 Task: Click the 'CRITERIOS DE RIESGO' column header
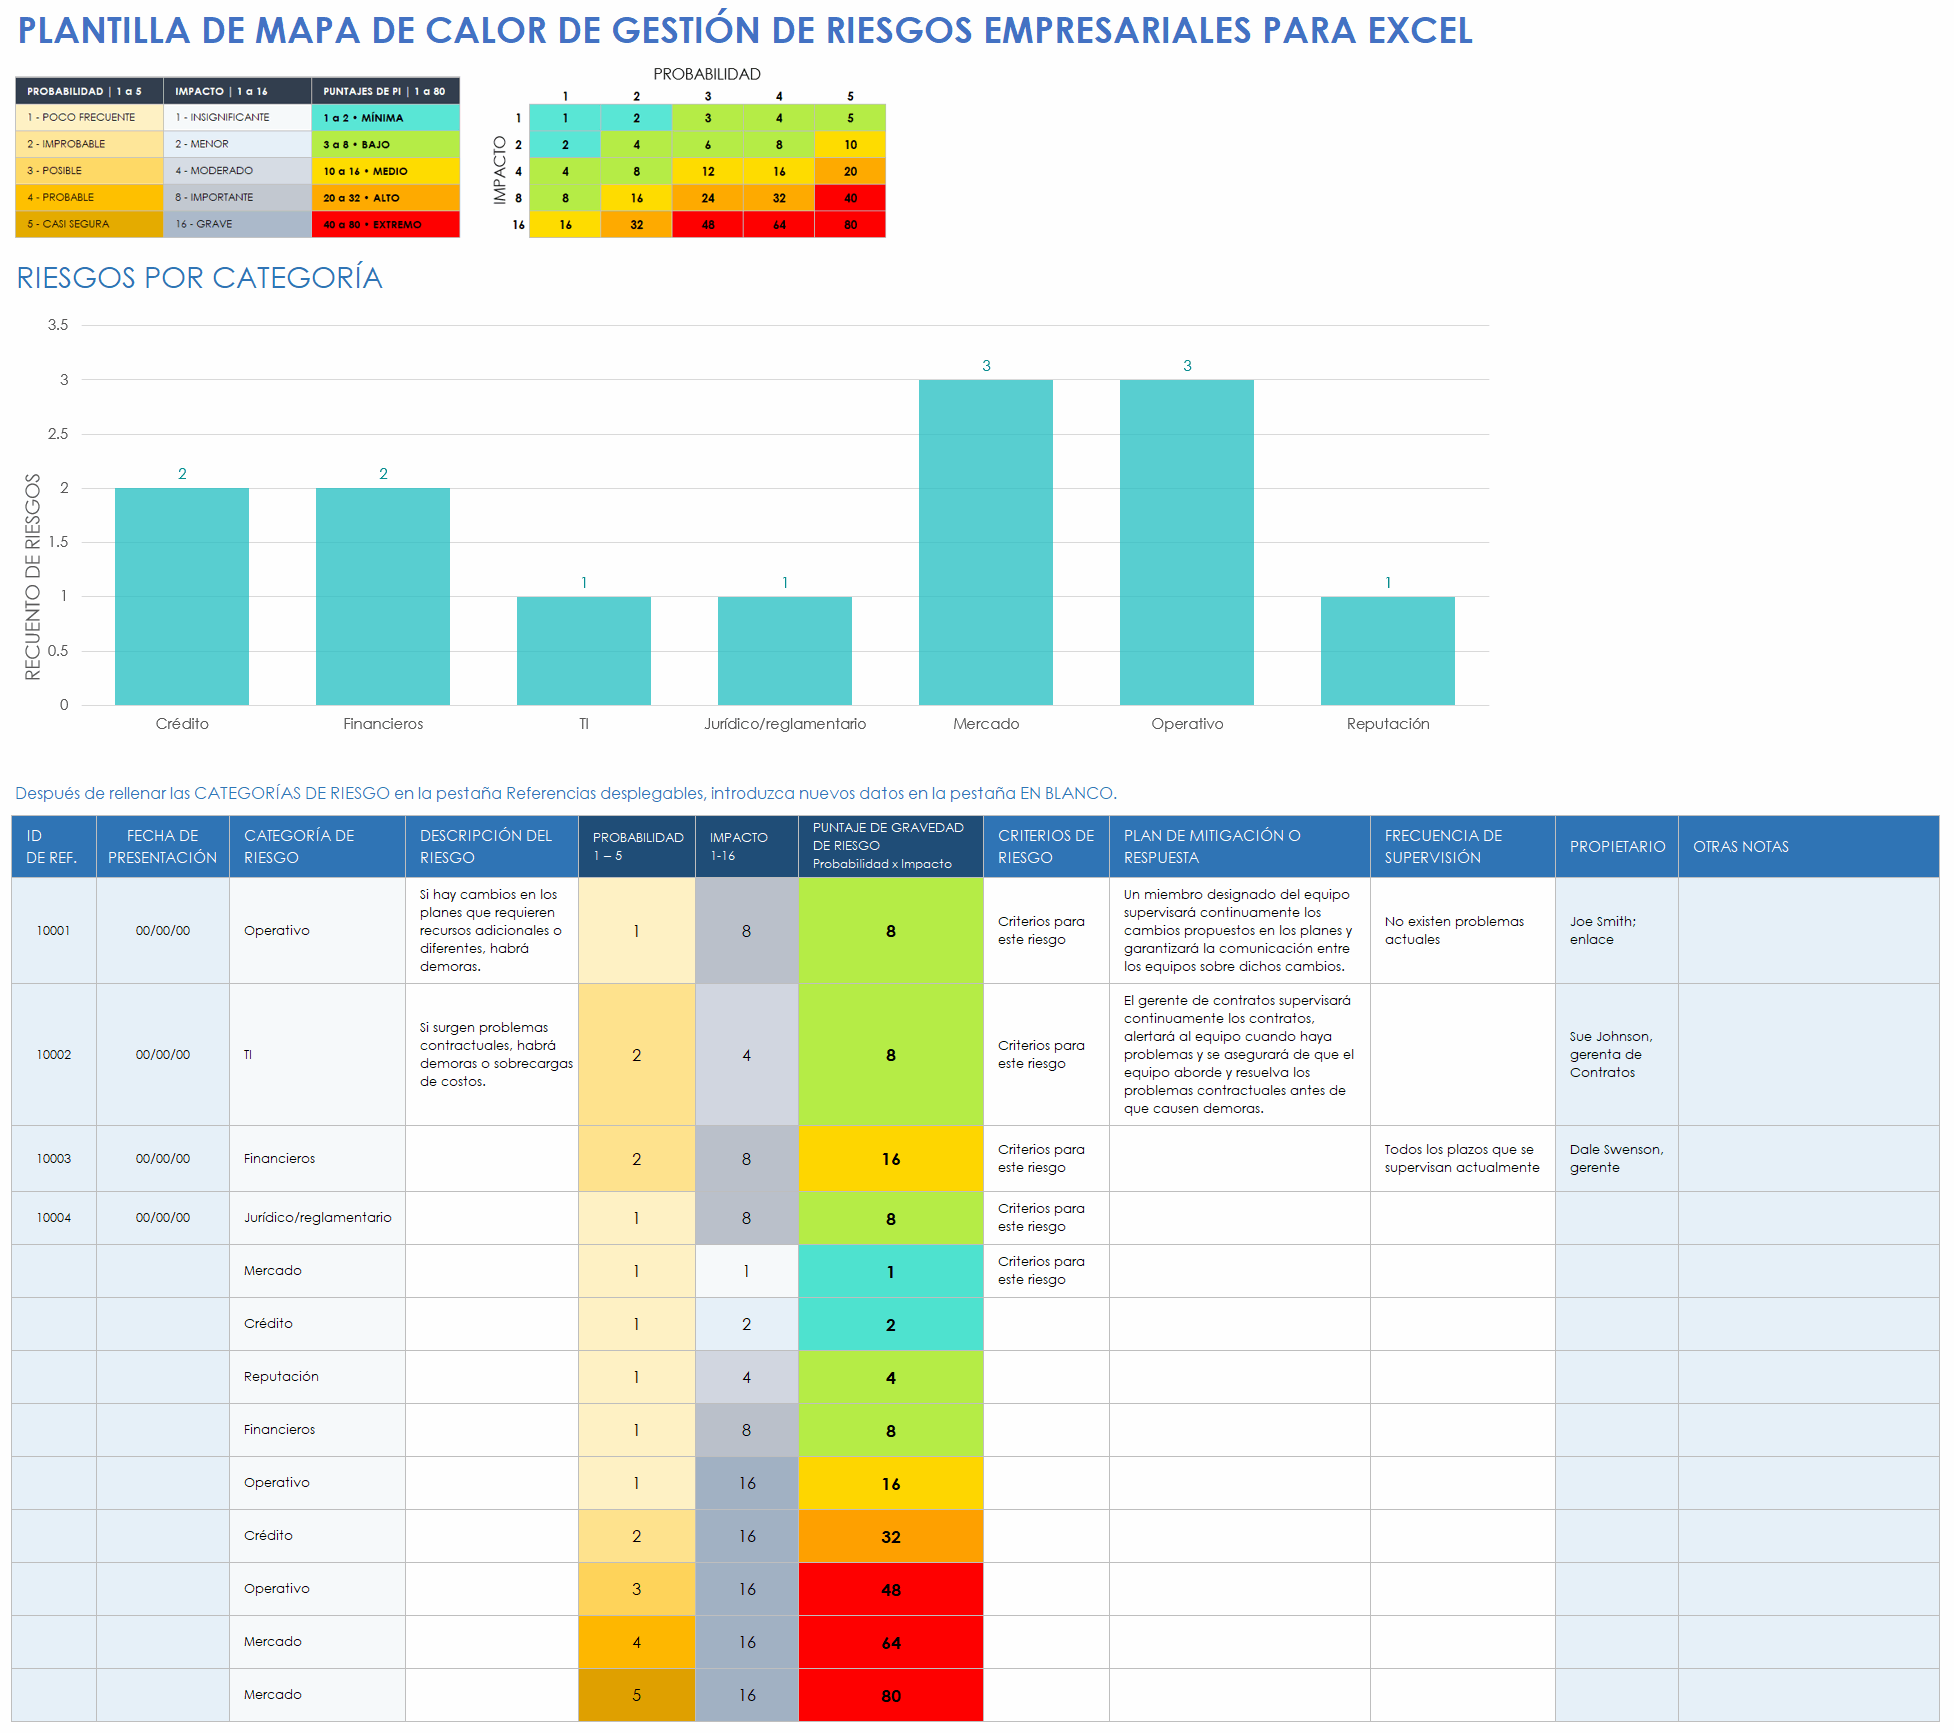pos(1046,846)
